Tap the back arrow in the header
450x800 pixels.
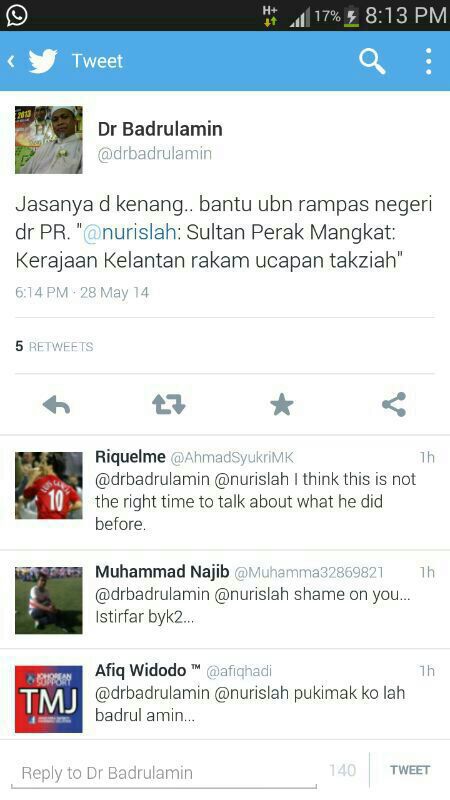11,61
